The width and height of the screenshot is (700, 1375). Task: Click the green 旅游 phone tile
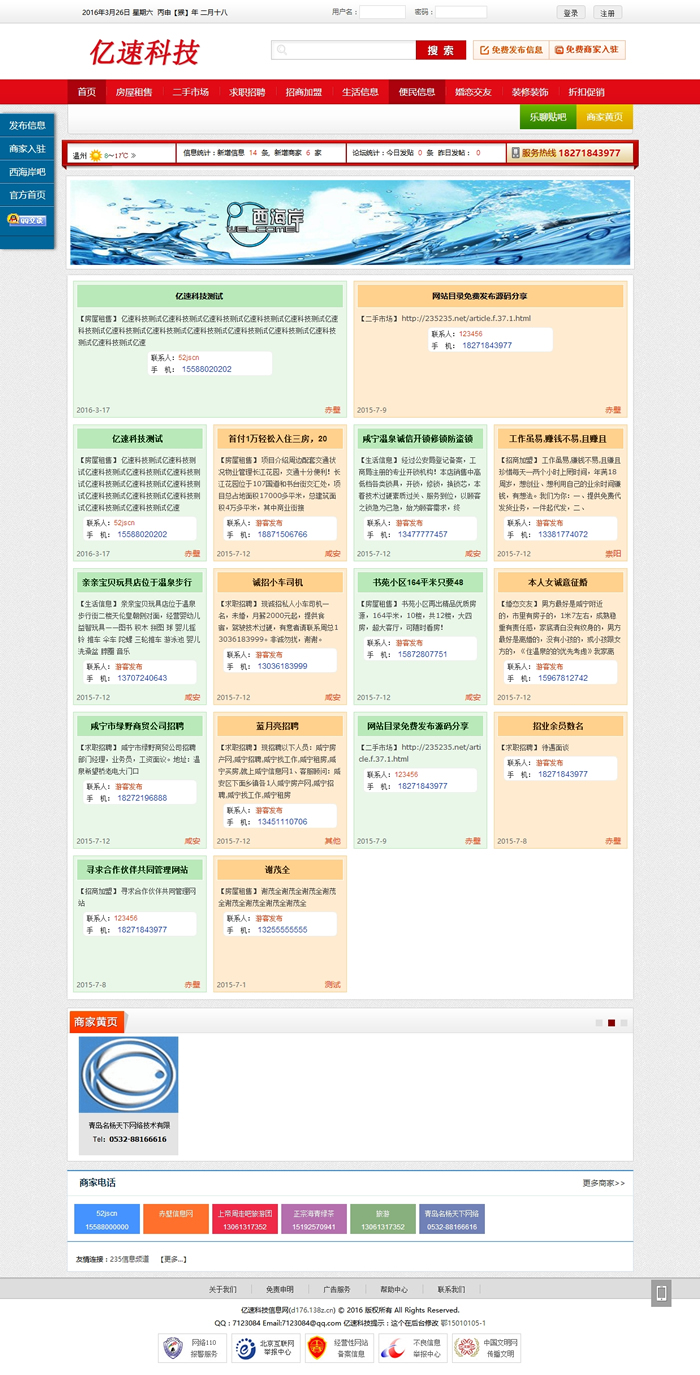[383, 1219]
